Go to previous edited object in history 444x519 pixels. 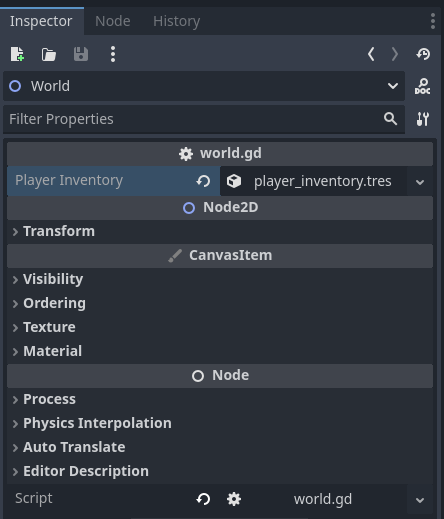pyautogui.click(x=371, y=54)
